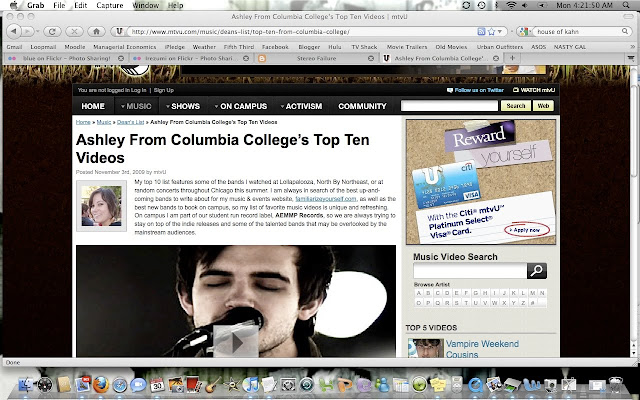Play the featured music video
This screenshot has height=400, width=640.
236,342
